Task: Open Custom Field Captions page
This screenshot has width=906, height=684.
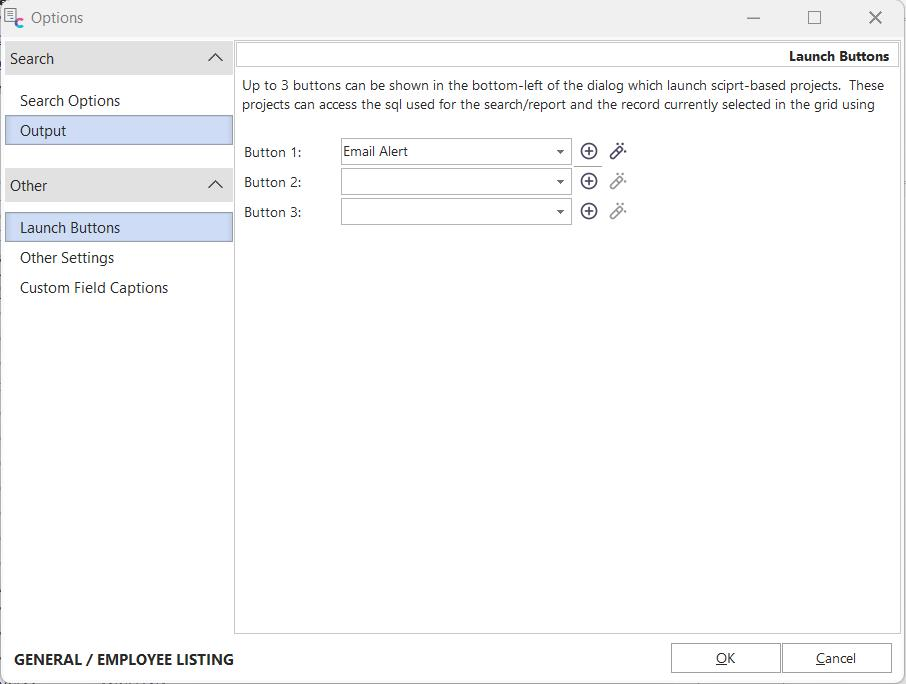Action: (x=94, y=288)
